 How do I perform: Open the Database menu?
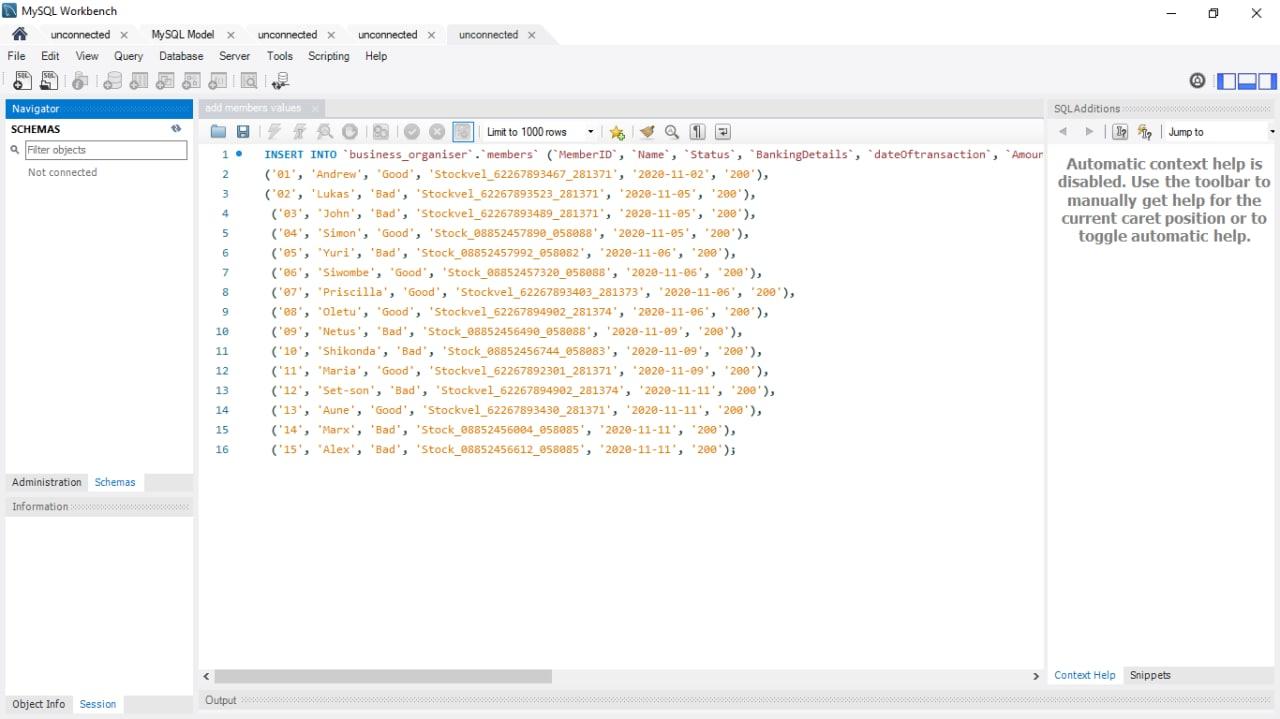pyautogui.click(x=181, y=57)
